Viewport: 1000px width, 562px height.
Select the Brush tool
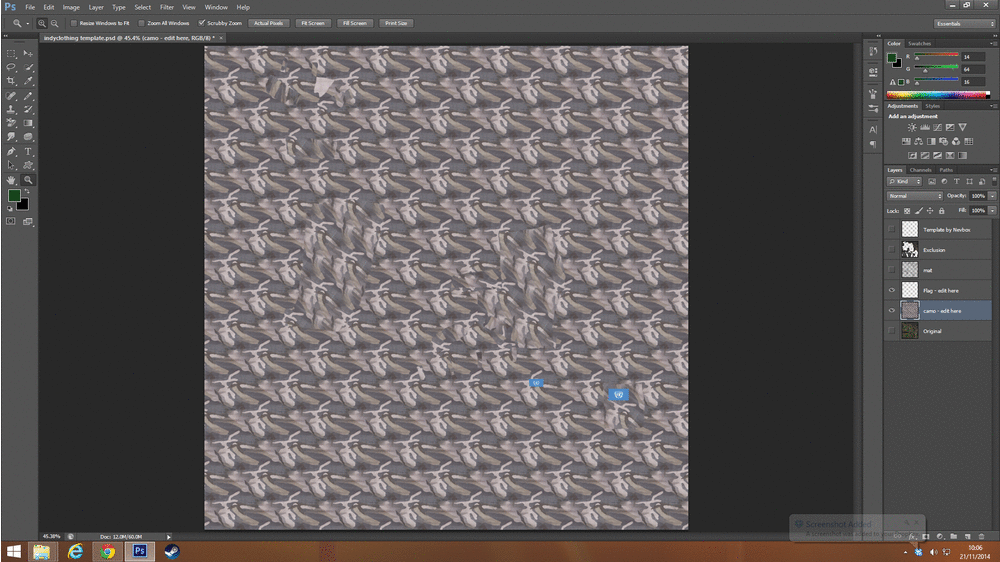tap(28, 96)
